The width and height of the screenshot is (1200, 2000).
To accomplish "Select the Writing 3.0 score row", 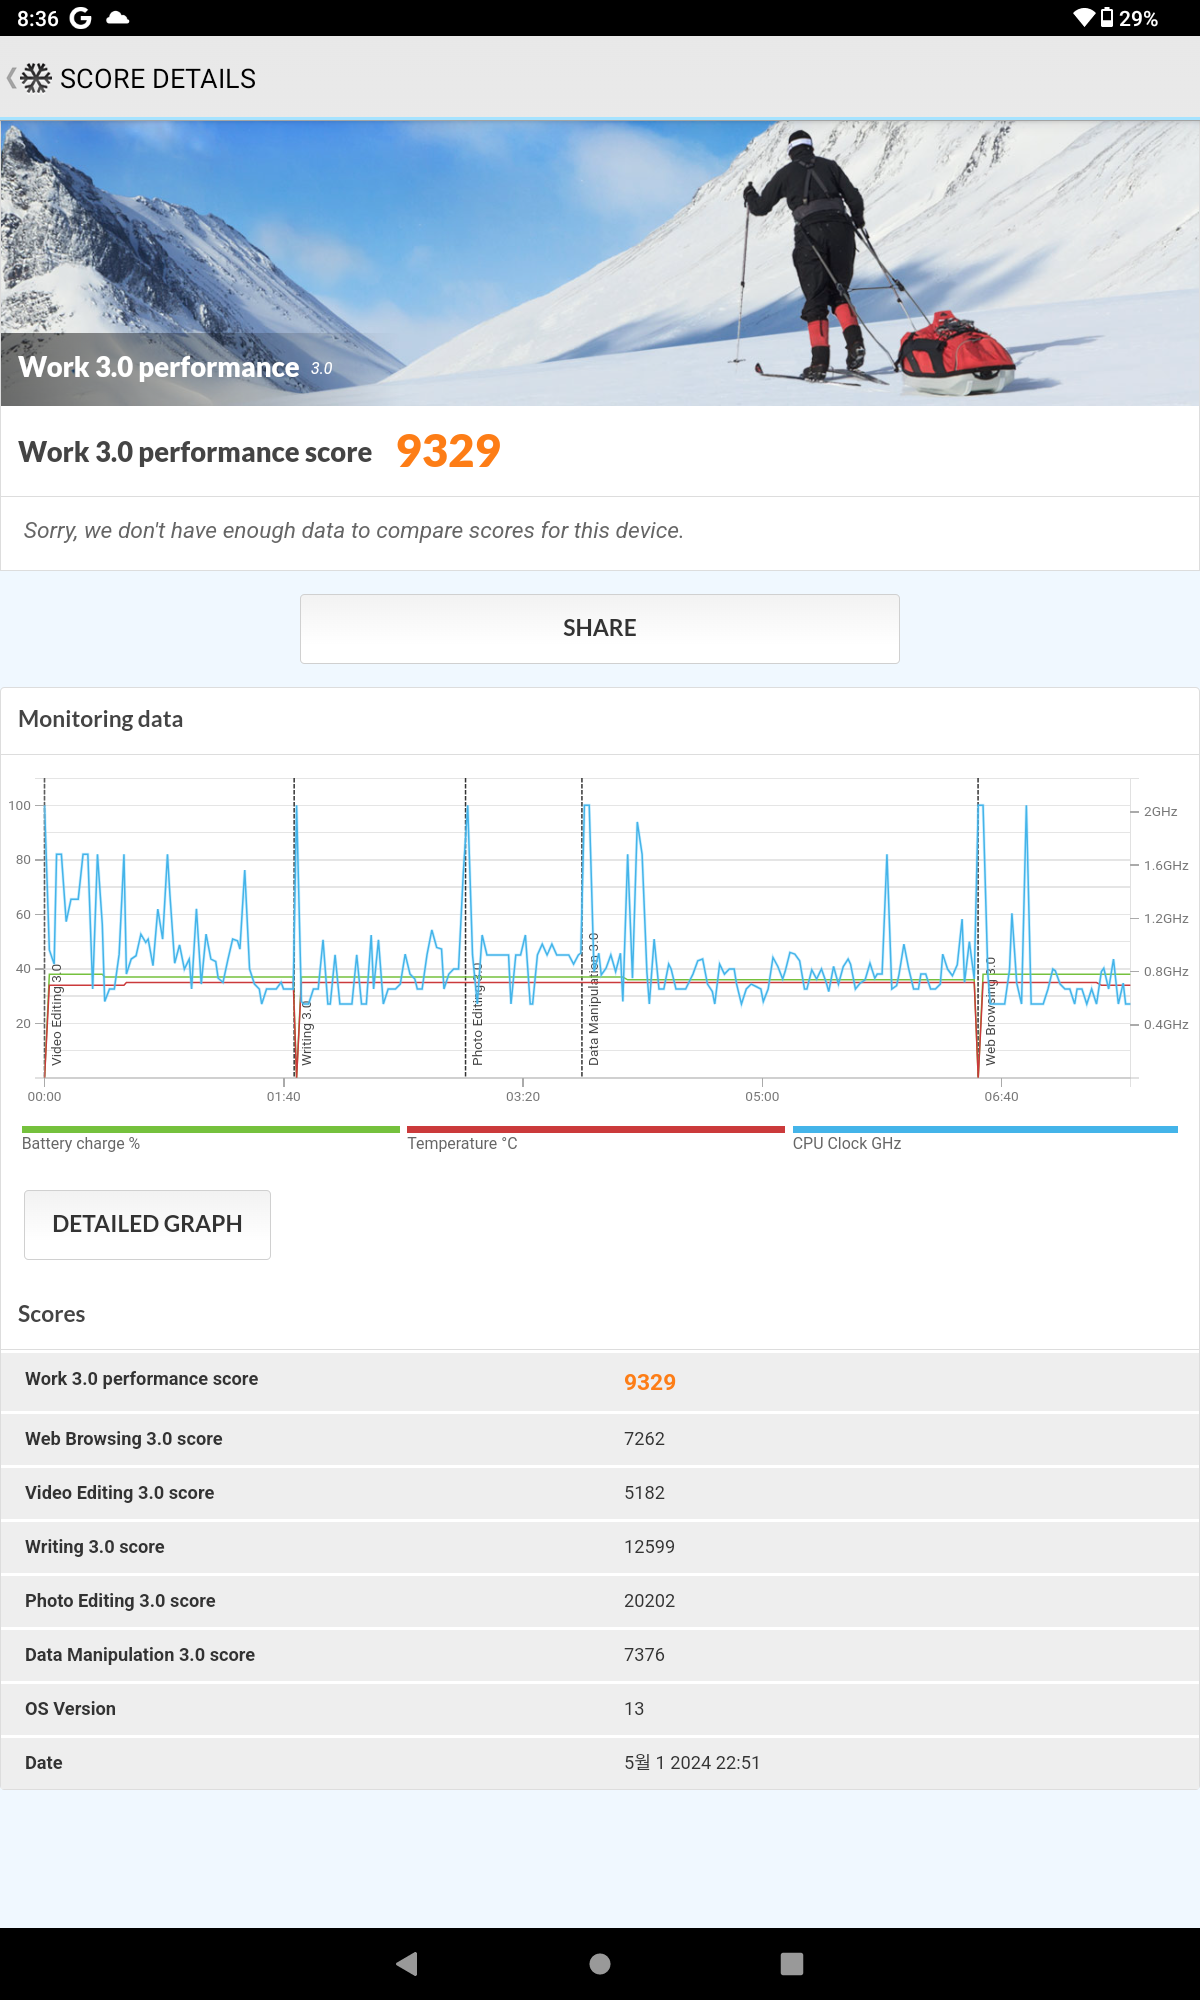I will pyautogui.click(x=600, y=1547).
